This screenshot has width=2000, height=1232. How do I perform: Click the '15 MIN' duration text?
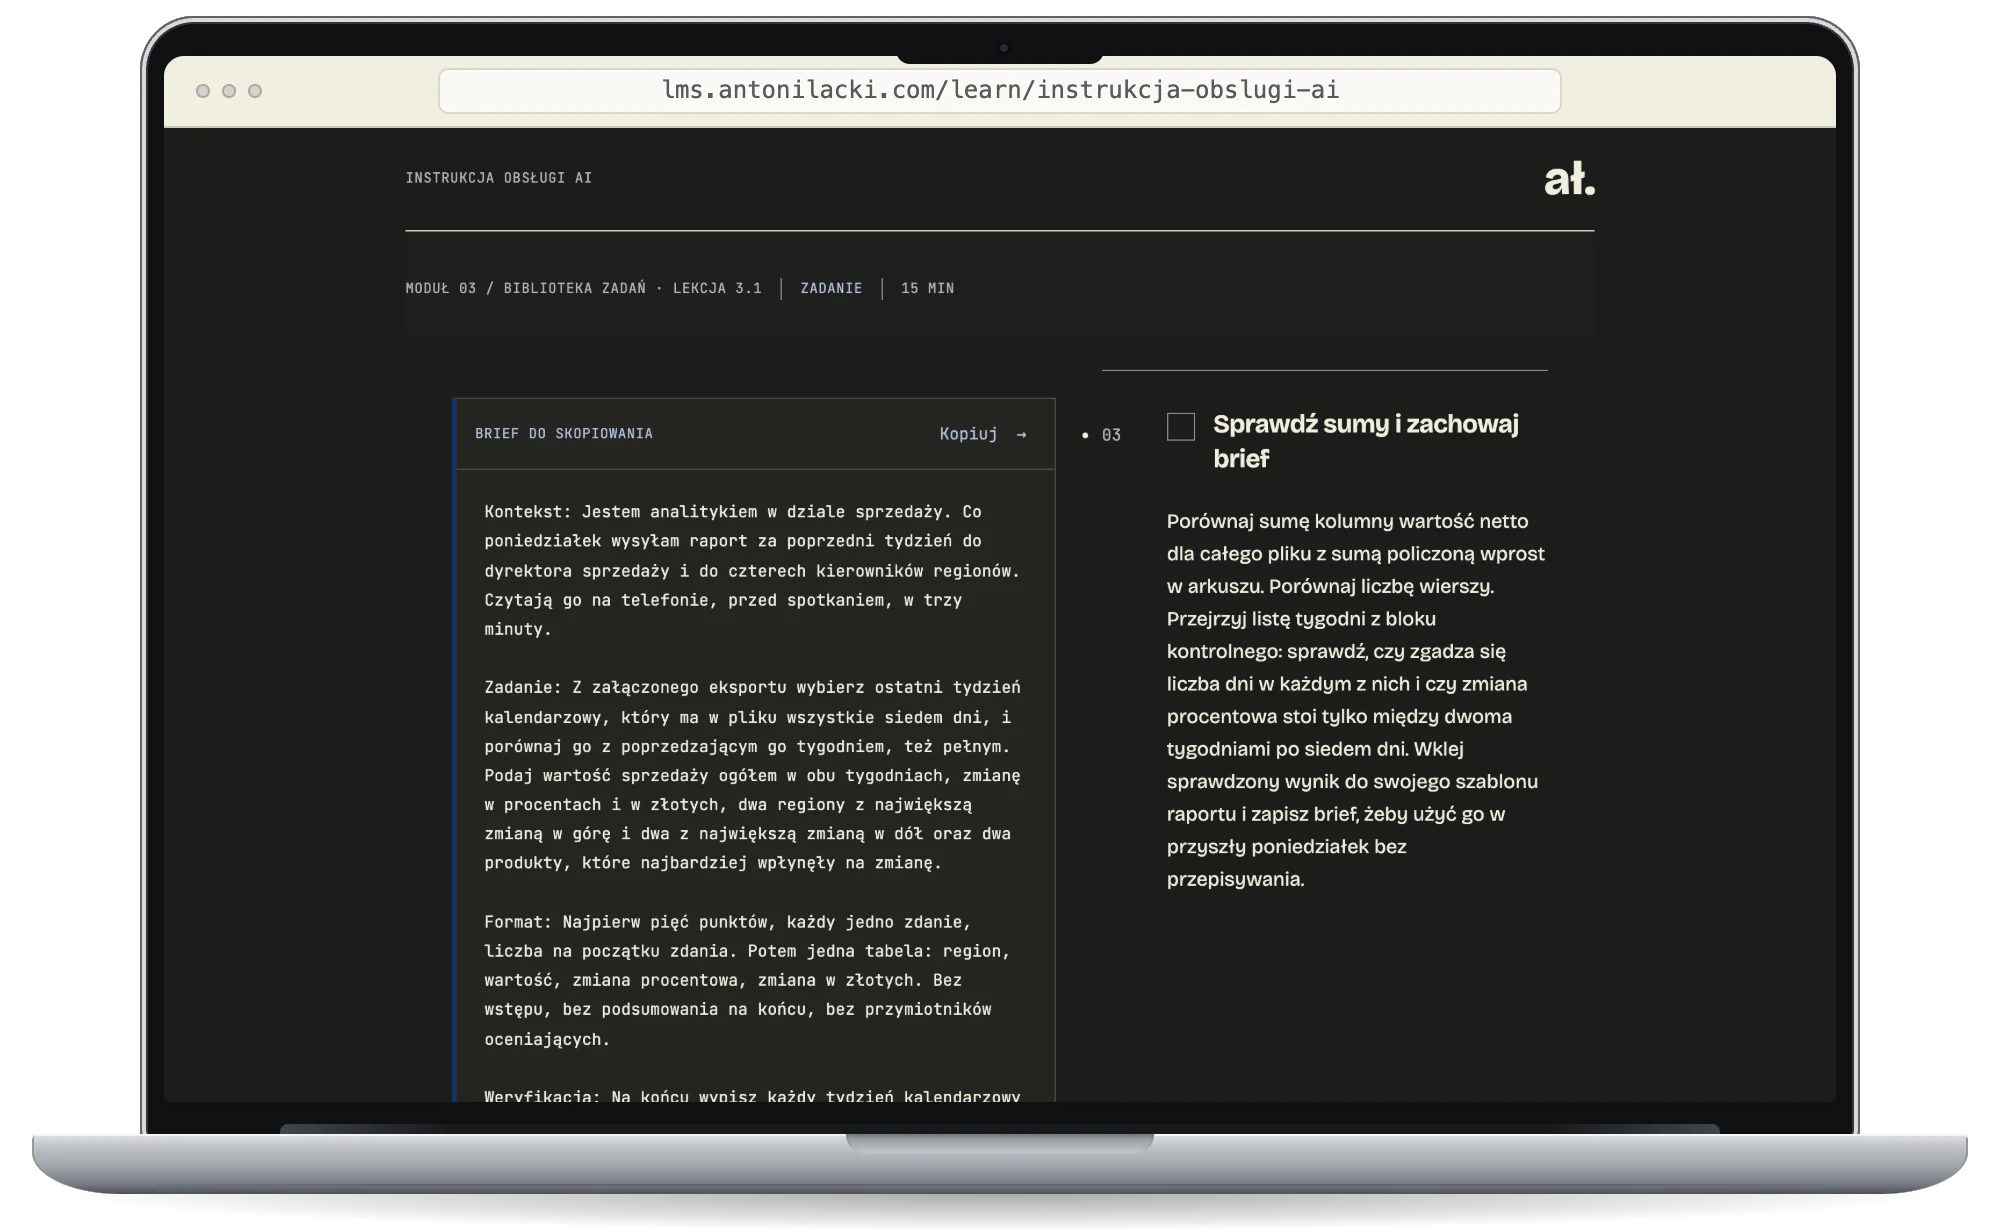coord(928,288)
